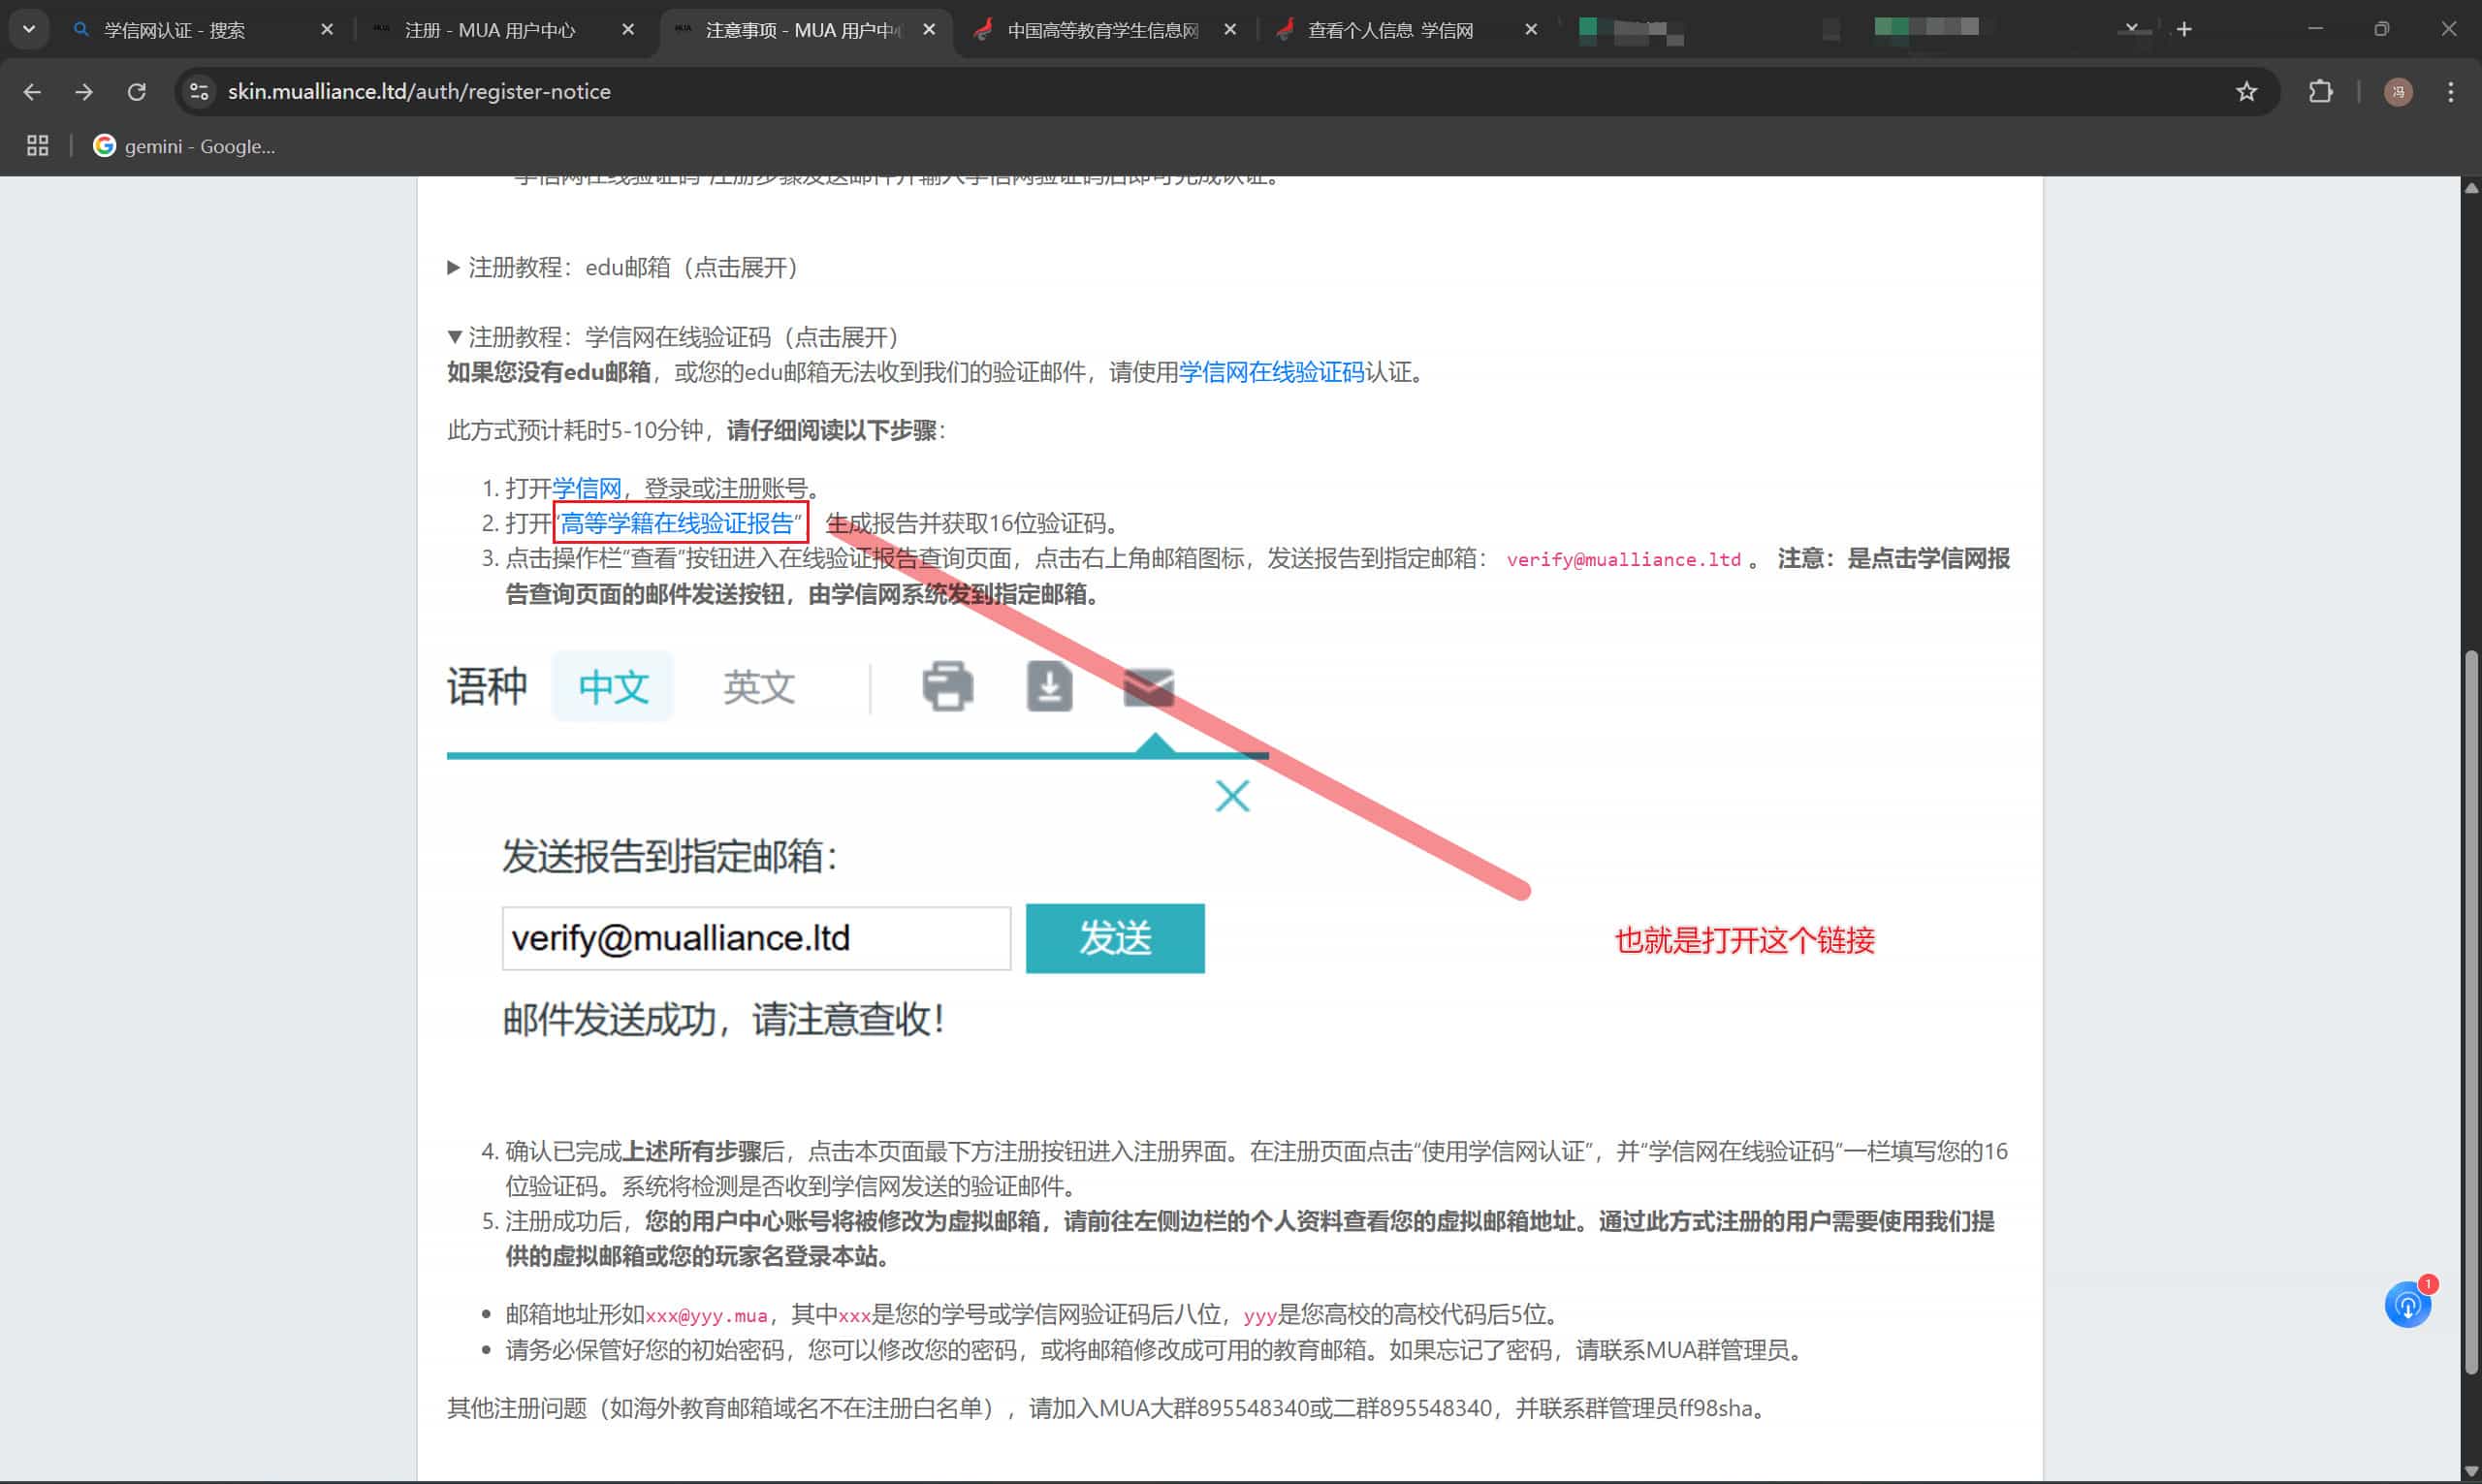Close the 学信网认证 - 搜索 tab
The width and height of the screenshot is (2482, 1484).
(x=326, y=30)
